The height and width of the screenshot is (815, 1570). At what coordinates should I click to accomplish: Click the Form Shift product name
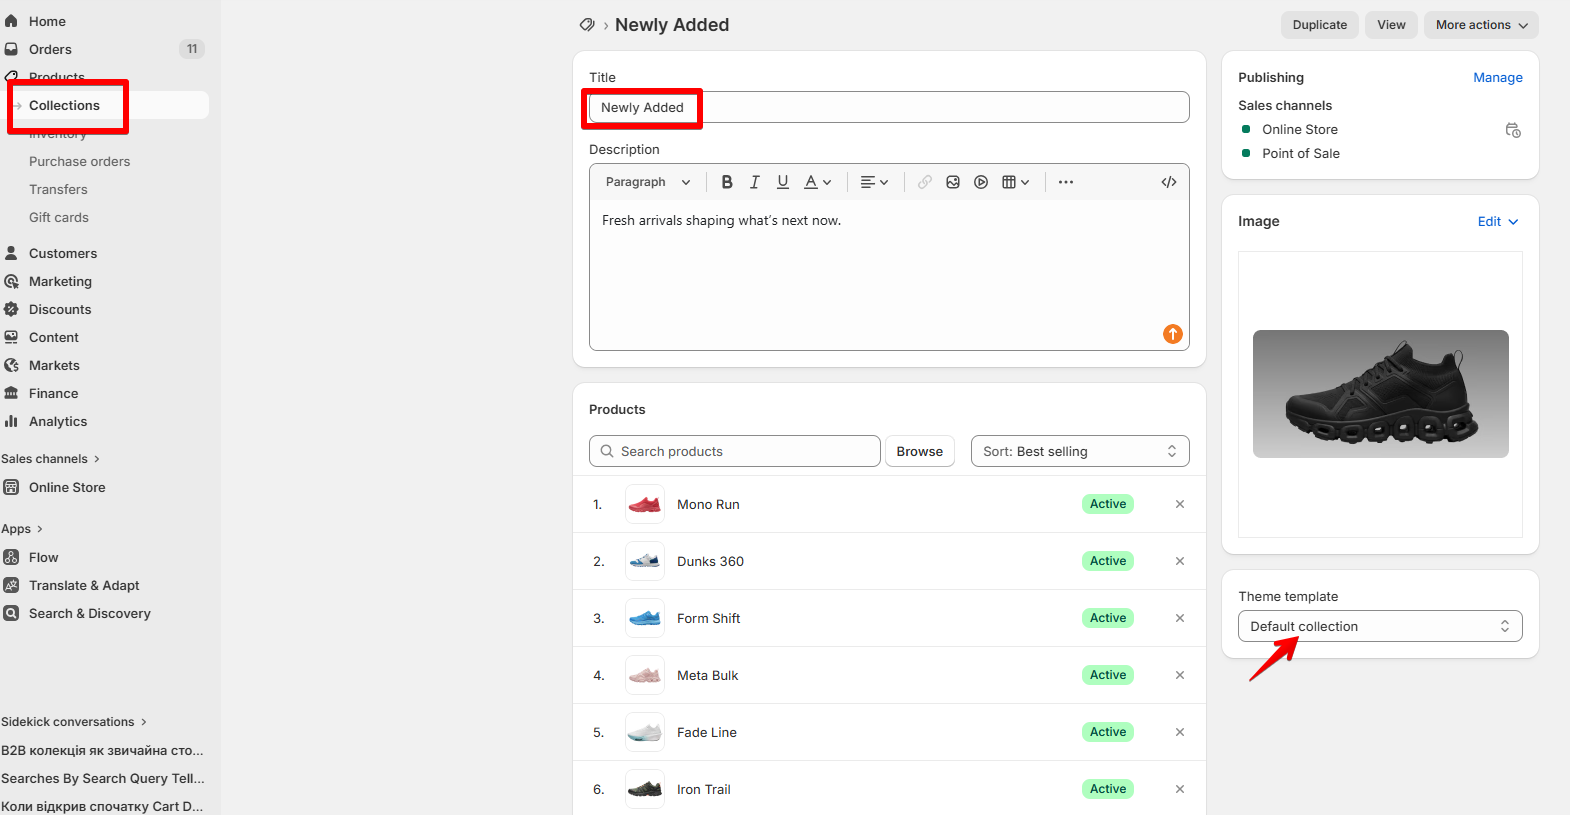(709, 618)
